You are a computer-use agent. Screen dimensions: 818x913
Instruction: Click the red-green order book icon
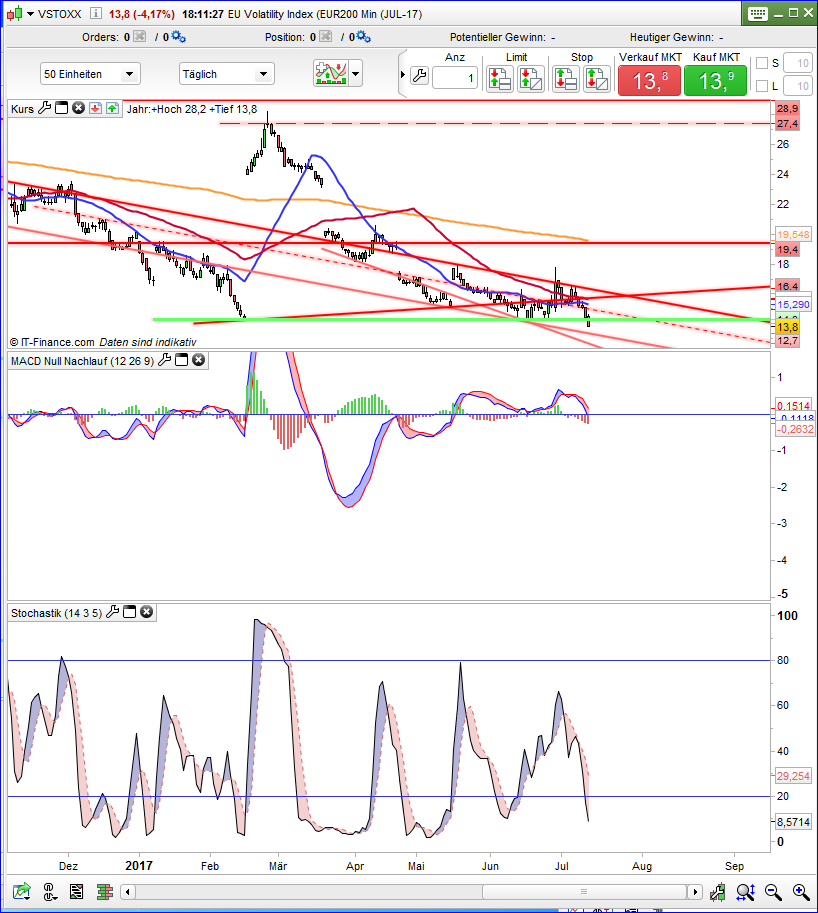(x=105, y=891)
